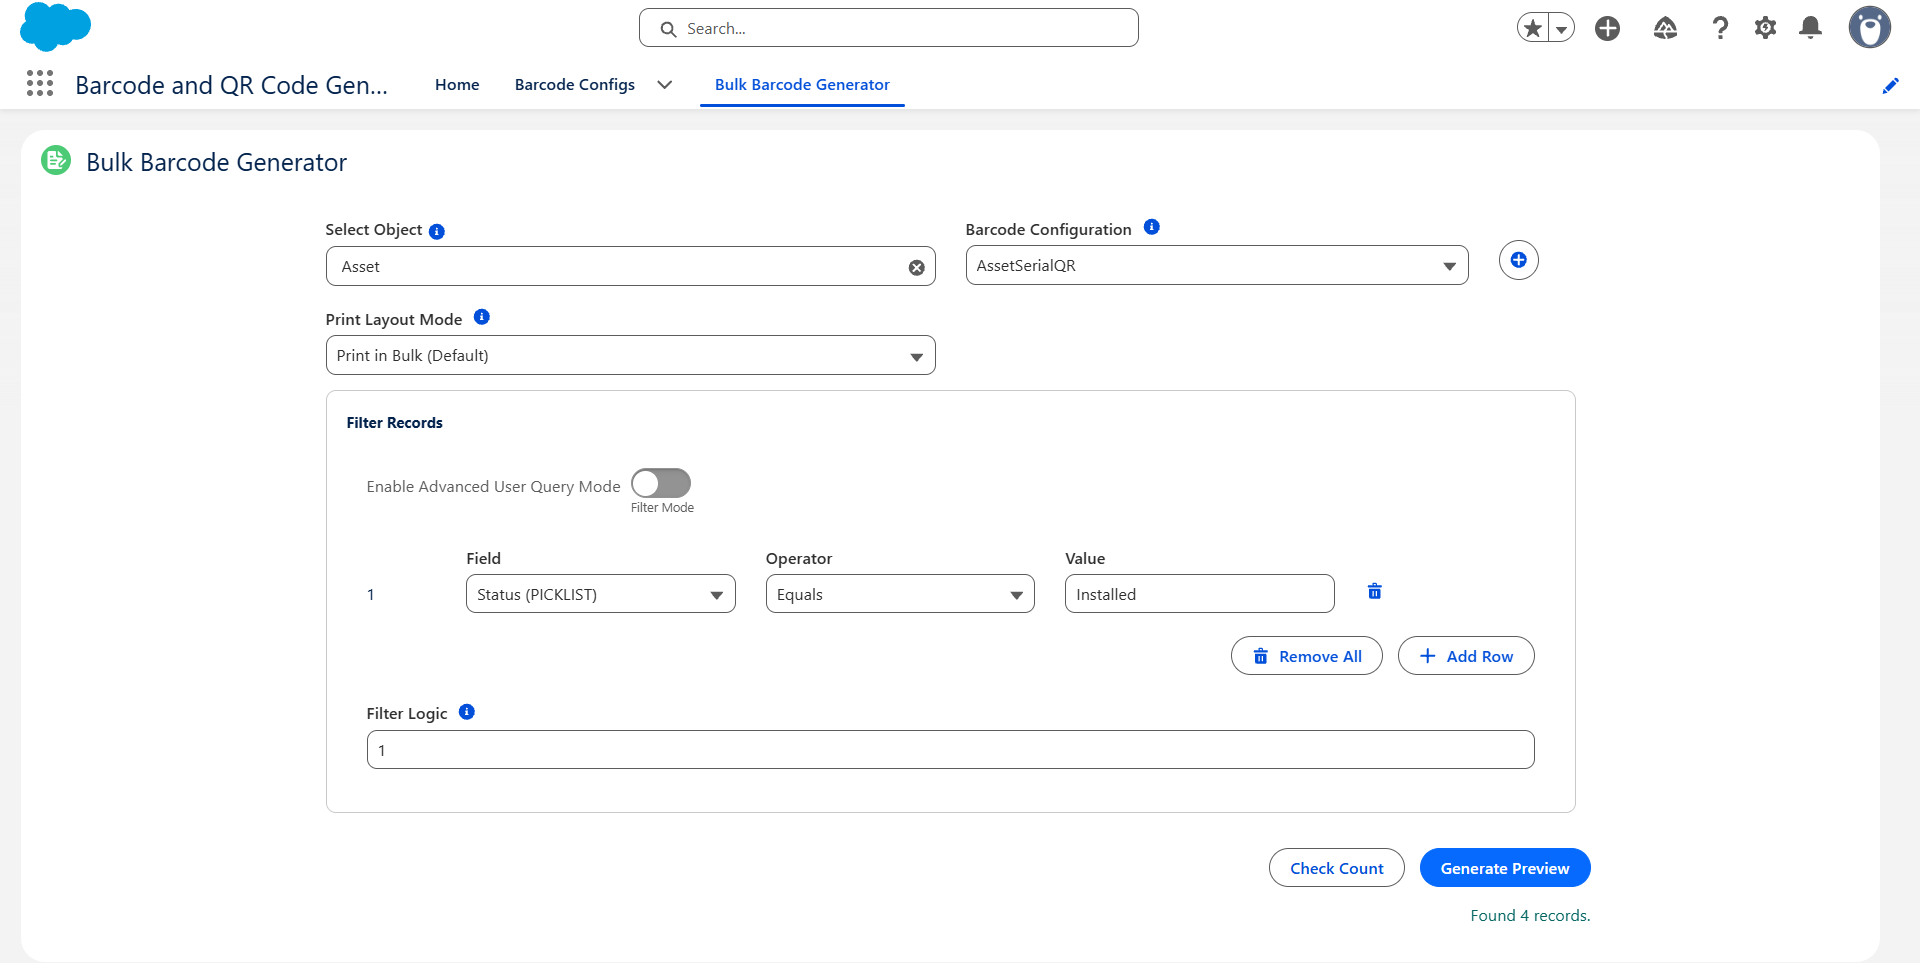This screenshot has width=1920, height=963.
Task: Show info tooltip for Filter Logic
Action: pyautogui.click(x=467, y=712)
